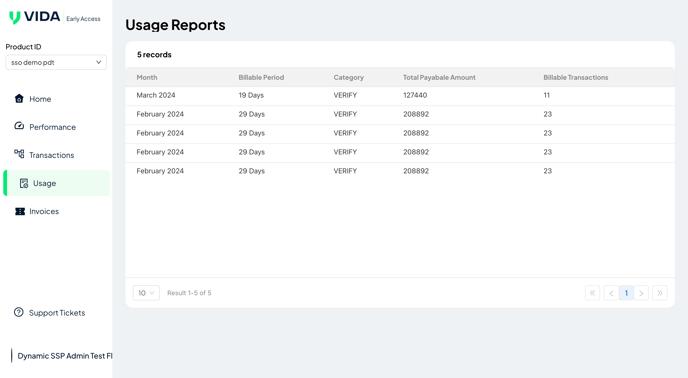Jump to last page of results
Image resolution: width=688 pixels, height=378 pixels.
click(x=659, y=293)
